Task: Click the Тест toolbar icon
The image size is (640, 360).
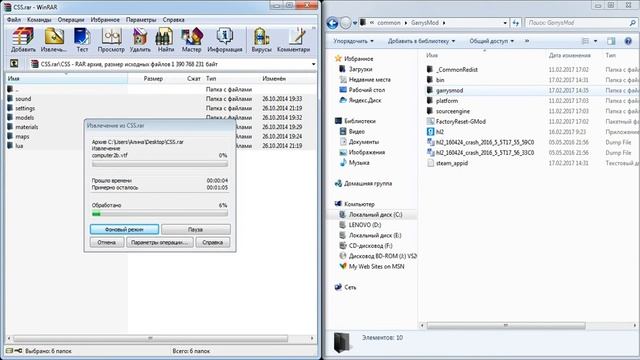Action: point(82,40)
